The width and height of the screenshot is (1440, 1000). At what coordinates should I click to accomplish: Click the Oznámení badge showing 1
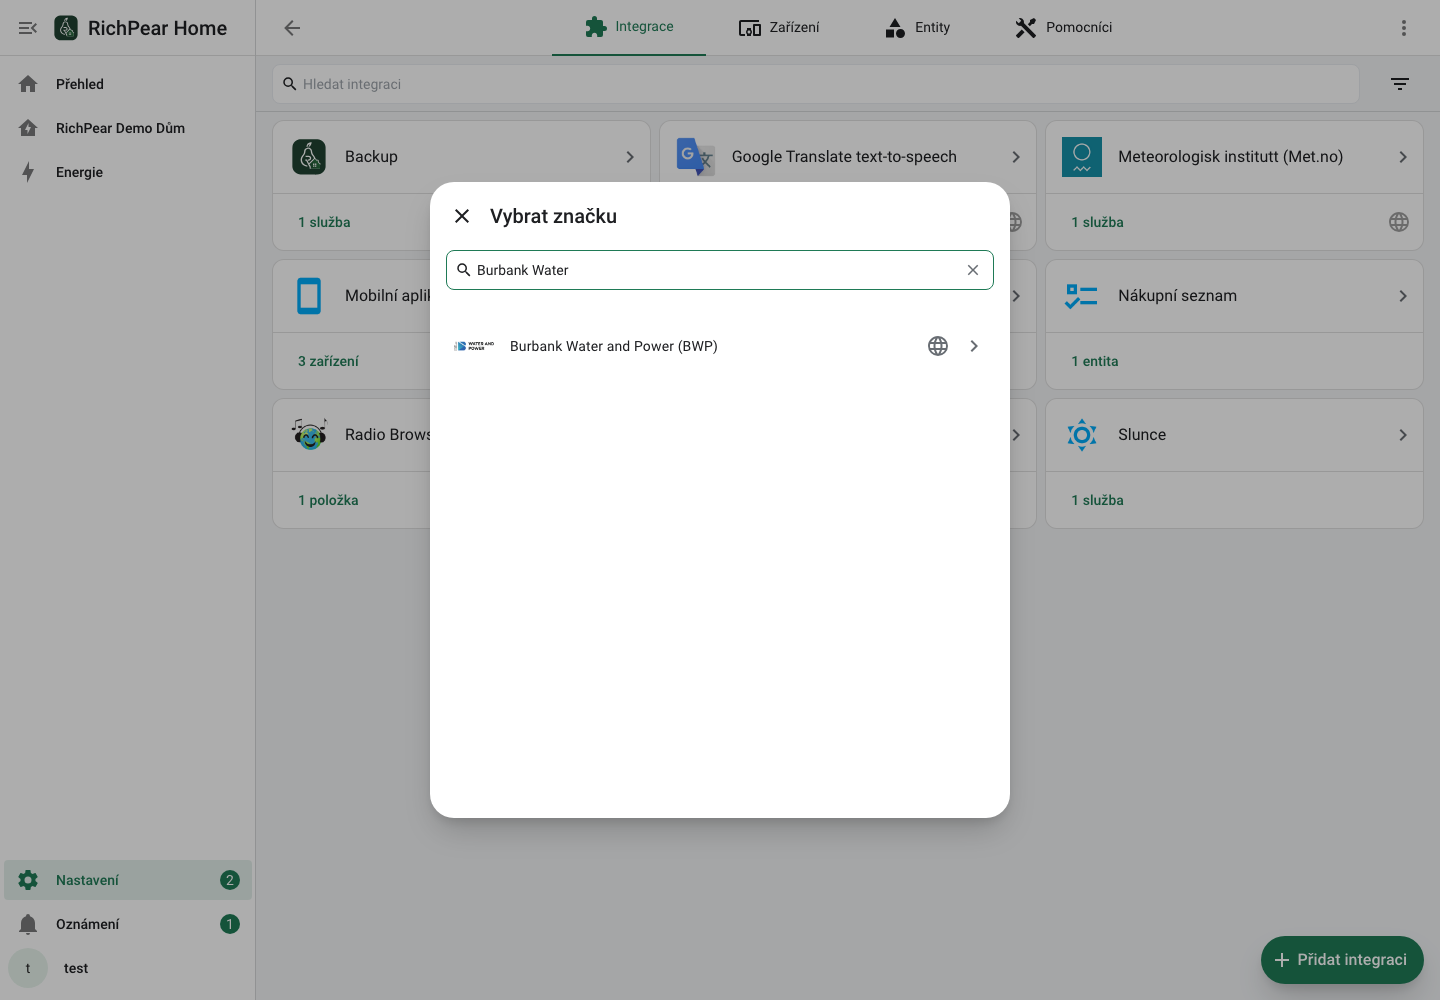pos(230,924)
